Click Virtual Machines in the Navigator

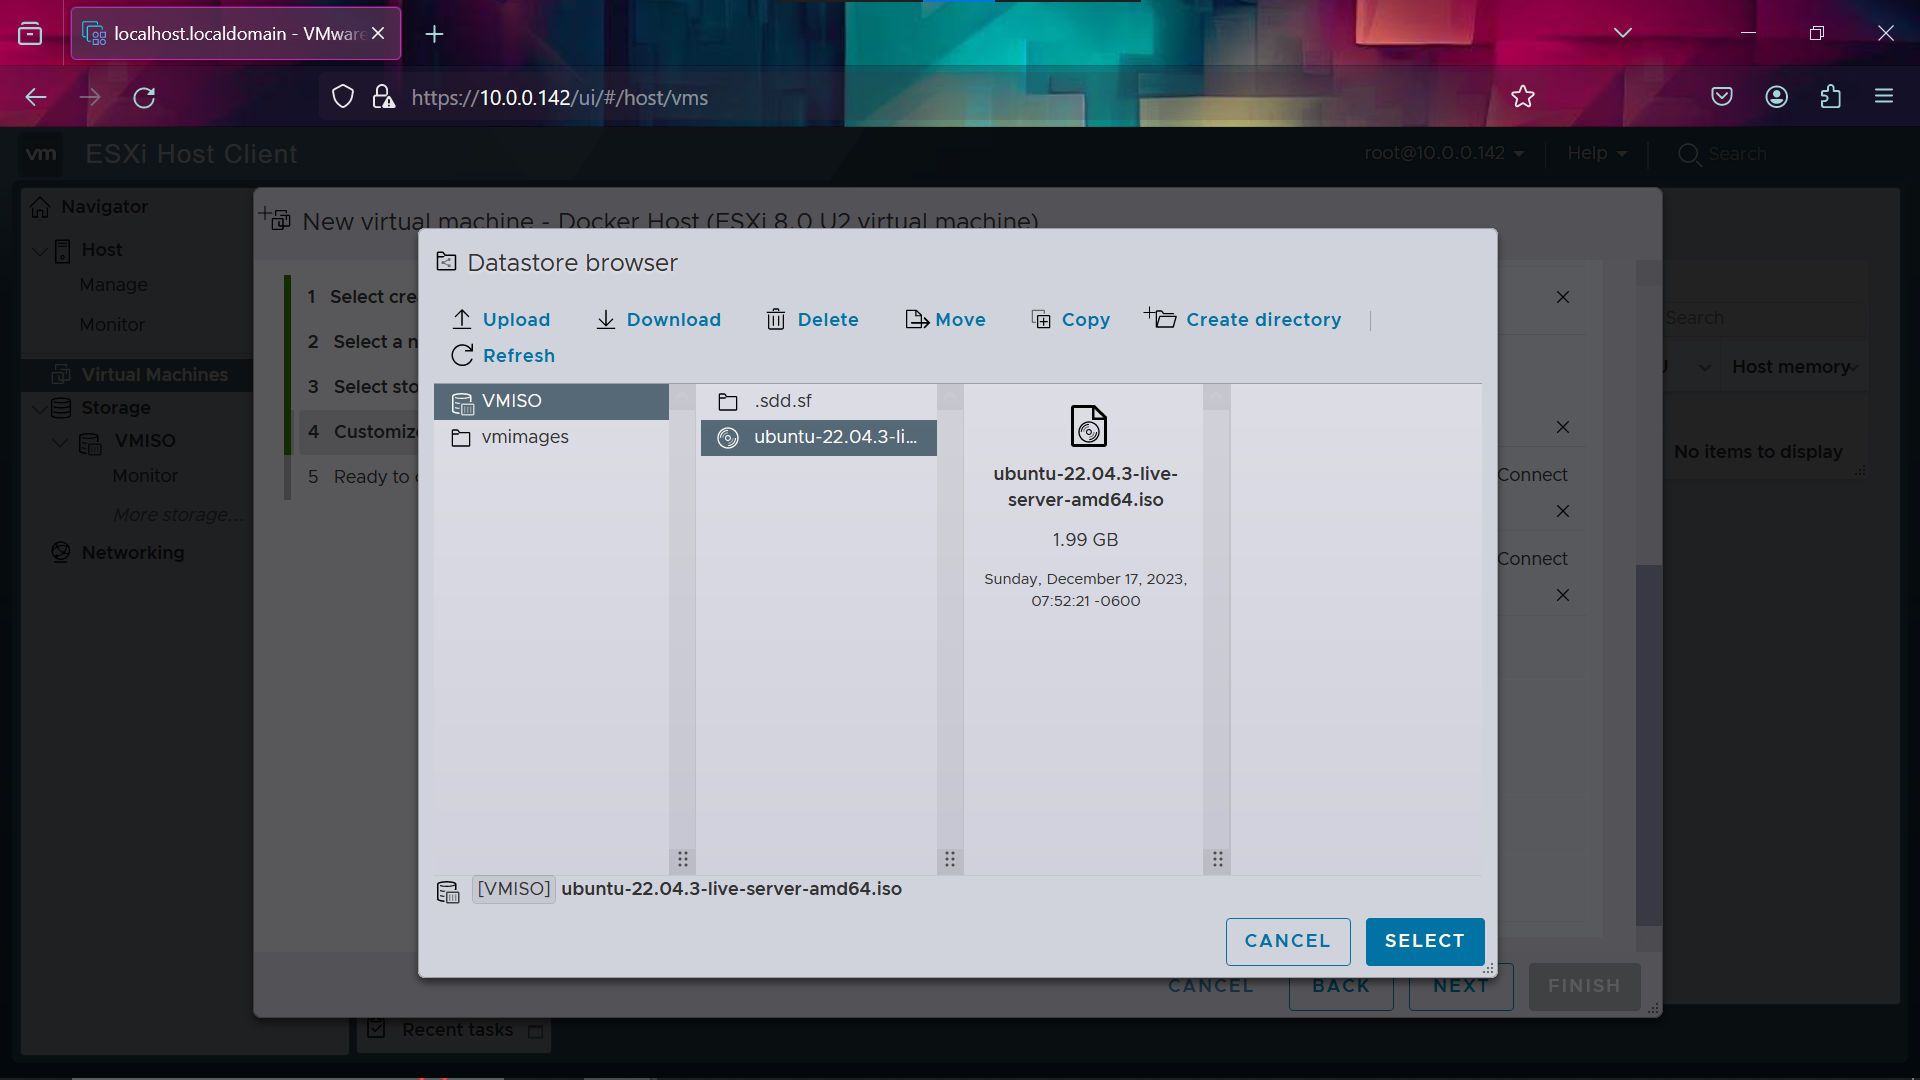(154, 375)
